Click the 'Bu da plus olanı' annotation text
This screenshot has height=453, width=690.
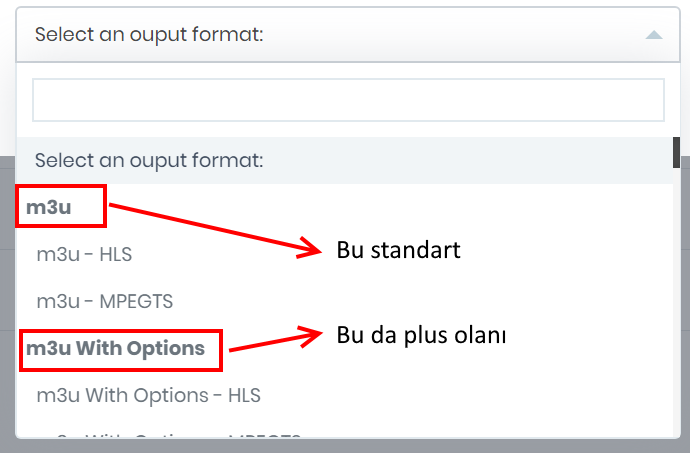coord(421,336)
